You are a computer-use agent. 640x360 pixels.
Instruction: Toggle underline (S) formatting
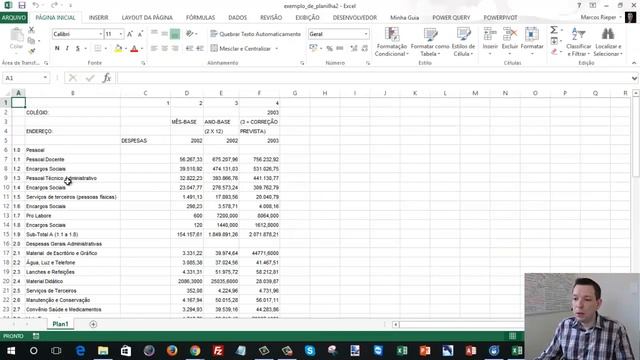click(x=77, y=48)
